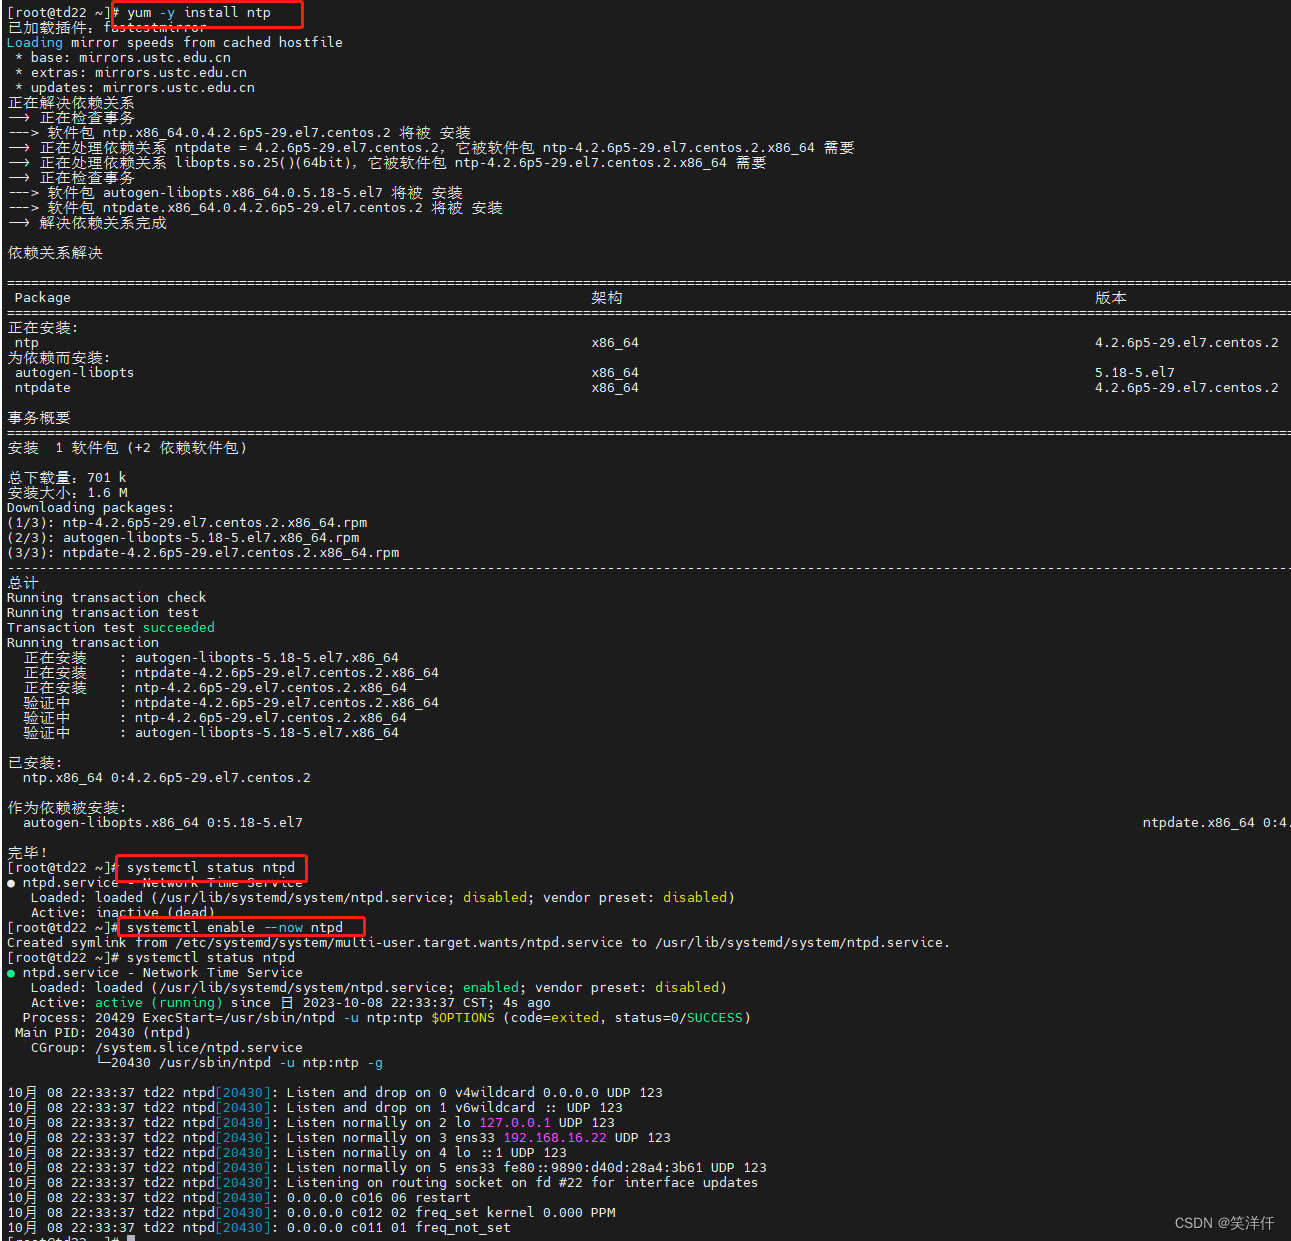Viewport: 1291px width, 1241px height.
Task: Click 'fe80::9890:d40d:28a4:3b61' IPv6 address
Action: [603, 1168]
